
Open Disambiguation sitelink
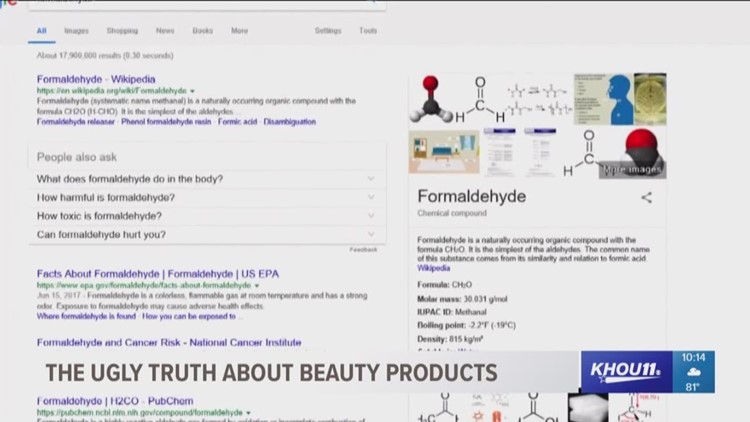coord(289,122)
